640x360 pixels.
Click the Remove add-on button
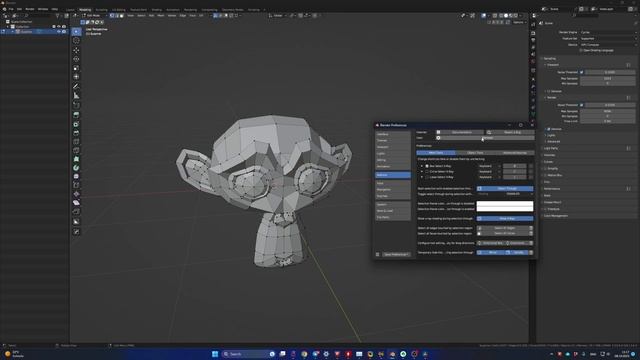pyautogui.click(x=486, y=138)
